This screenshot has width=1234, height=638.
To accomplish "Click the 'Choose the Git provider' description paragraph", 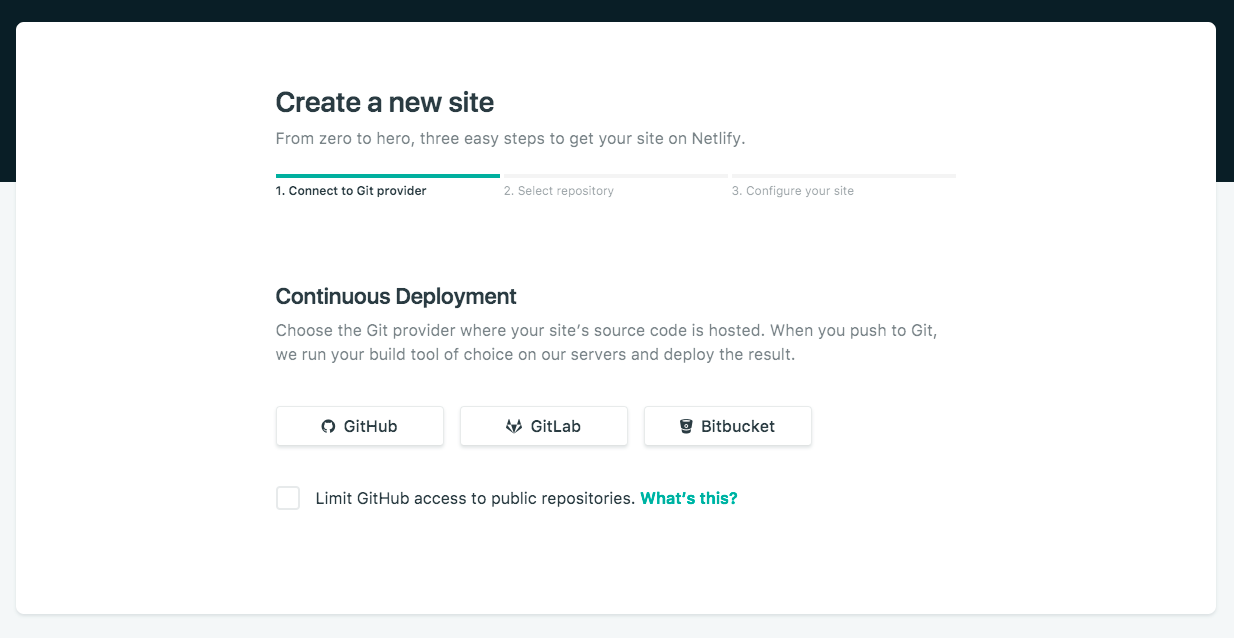I will 606,342.
